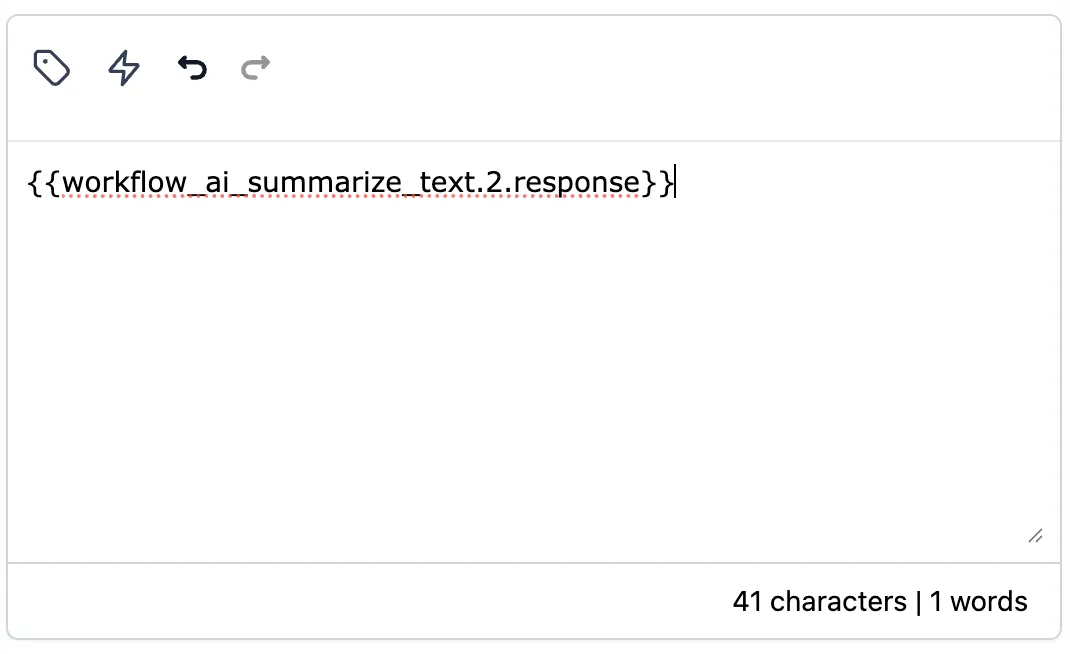The width and height of the screenshot is (1070, 654).
Task: Click the digit 2 in the variable
Action: tap(493, 182)
